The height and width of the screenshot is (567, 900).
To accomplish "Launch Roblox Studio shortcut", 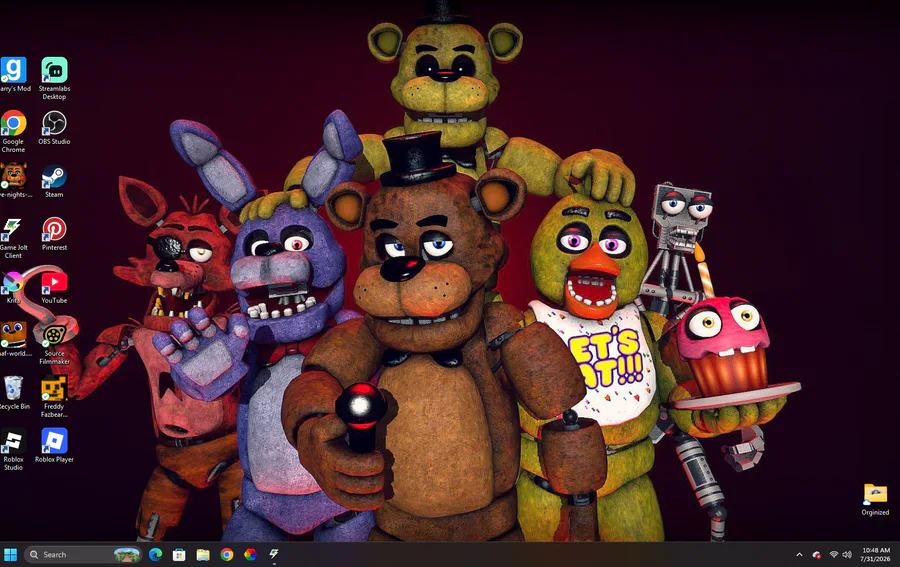I will point(13,449).
